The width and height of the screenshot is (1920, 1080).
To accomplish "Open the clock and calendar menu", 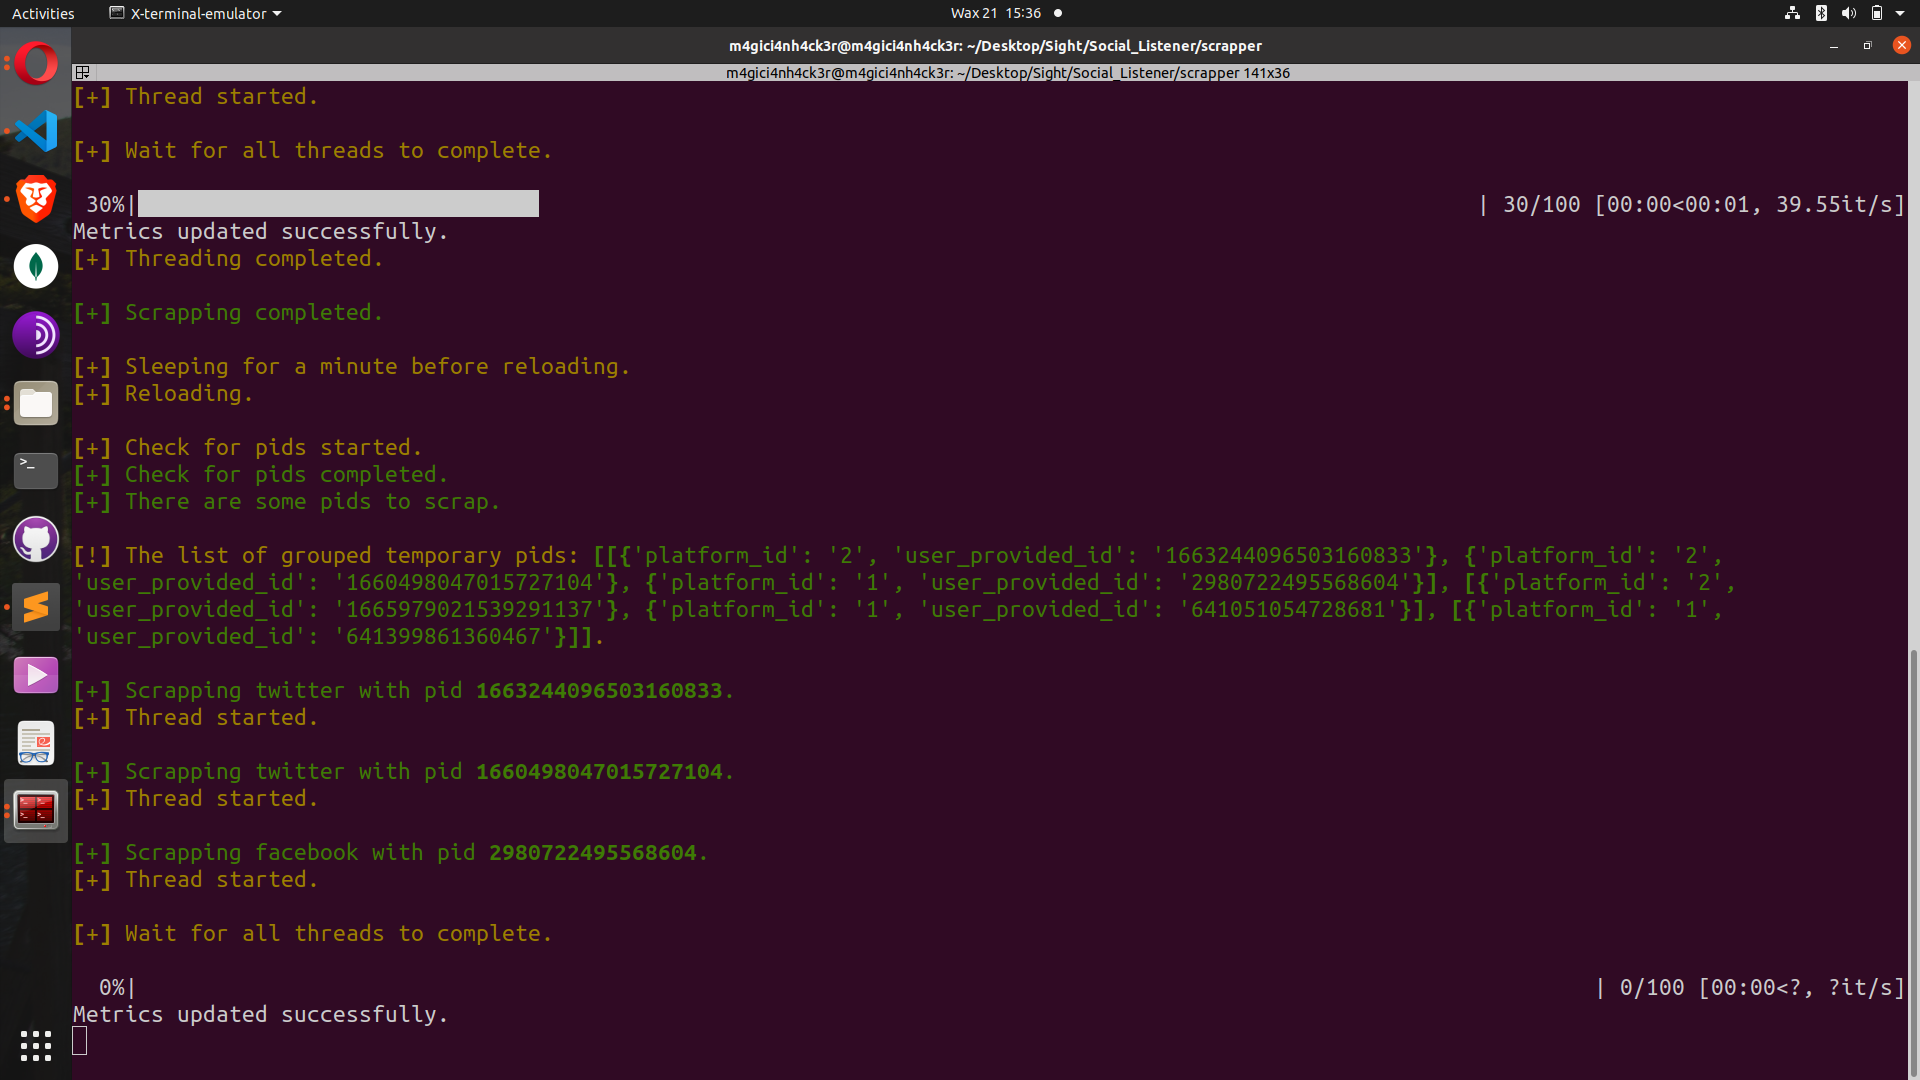I will 996,13.
